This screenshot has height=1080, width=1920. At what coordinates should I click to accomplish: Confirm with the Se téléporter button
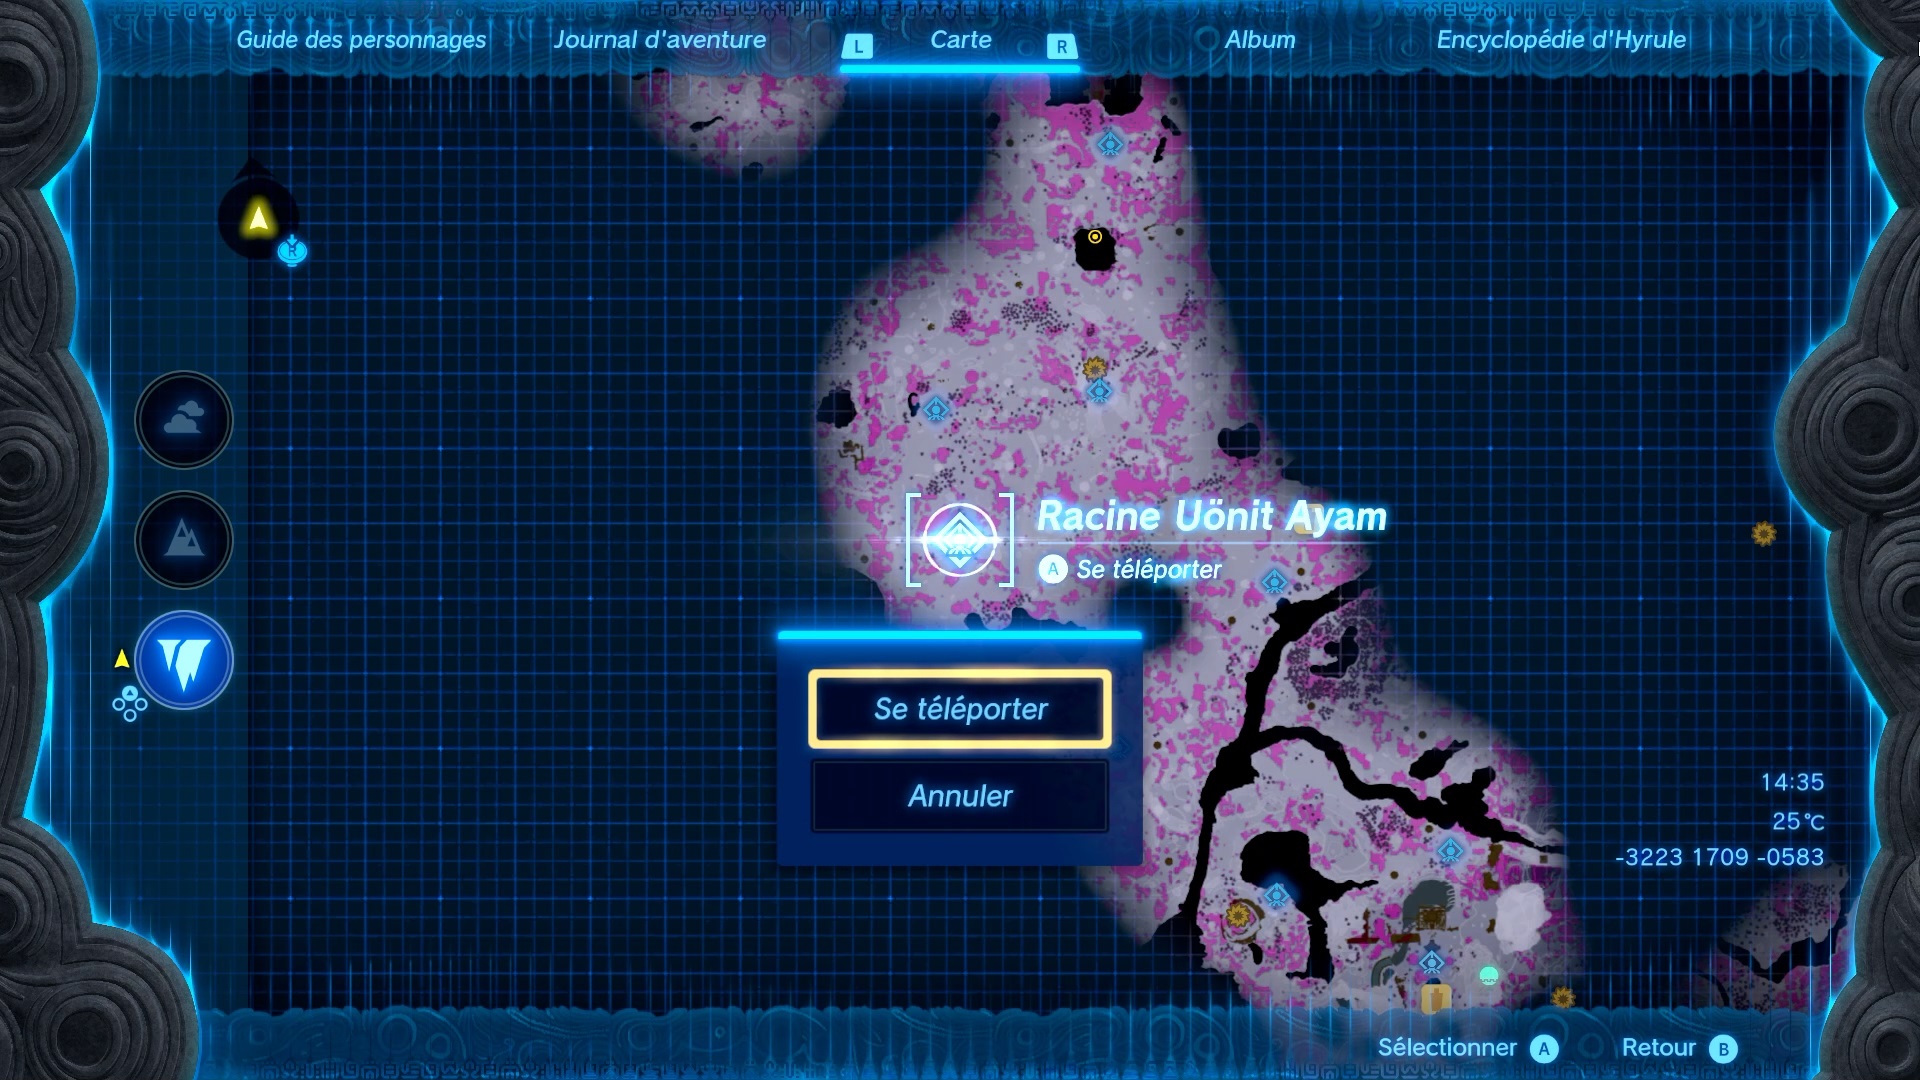(x=960, y=709)
